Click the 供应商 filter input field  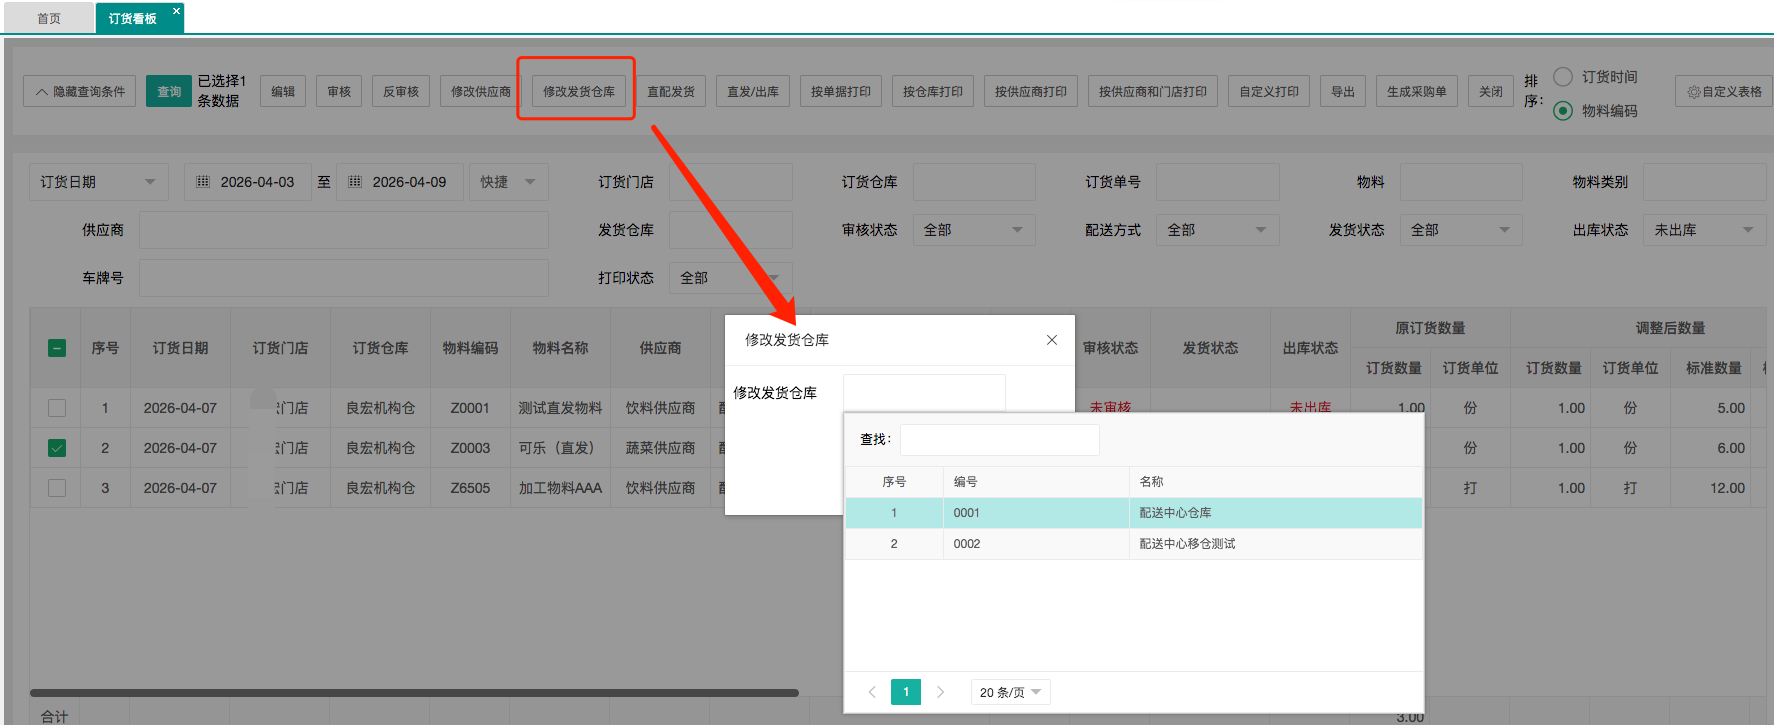coord(344,230)
